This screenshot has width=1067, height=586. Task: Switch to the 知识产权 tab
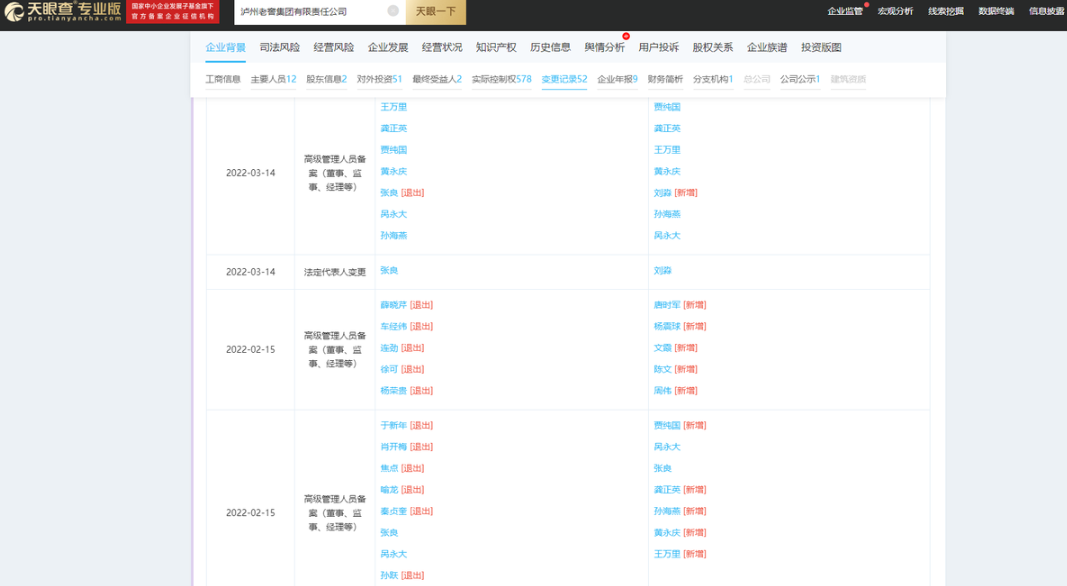[496, 47]
